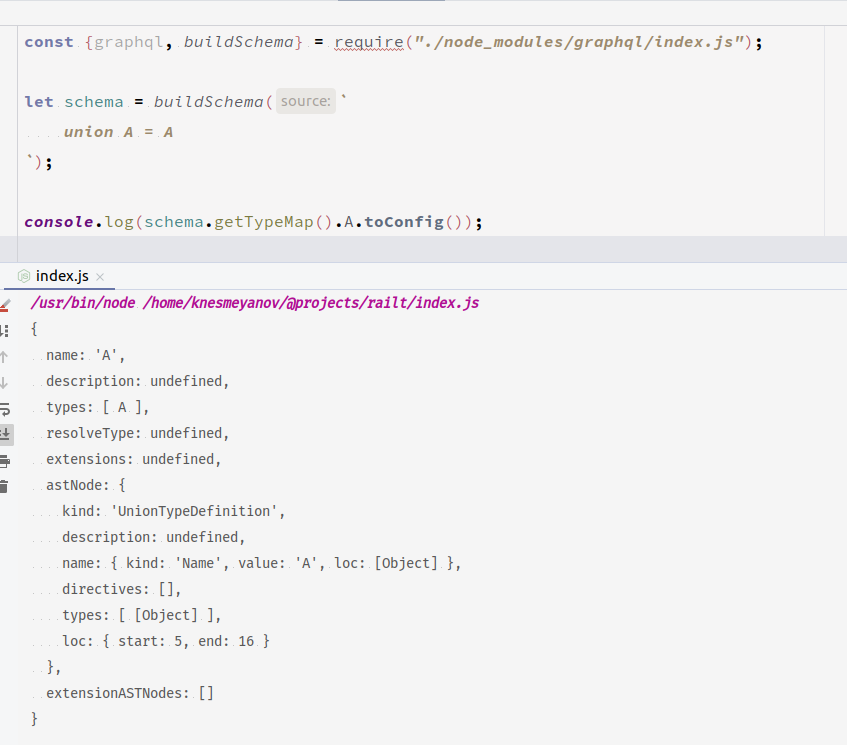The image size is (847, 745).
Task: Click the closing backtick and parenthesis line
Action: click(39, 162)
